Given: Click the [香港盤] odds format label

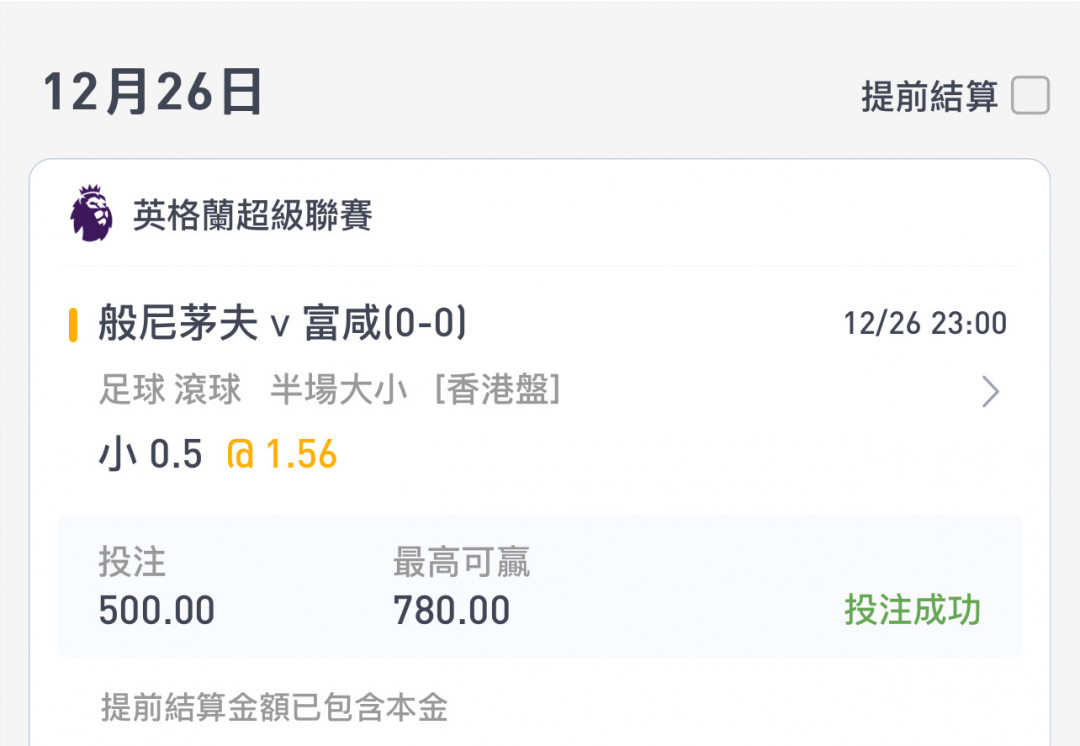Looking at the screenshot, I should (x=498, y=390).
